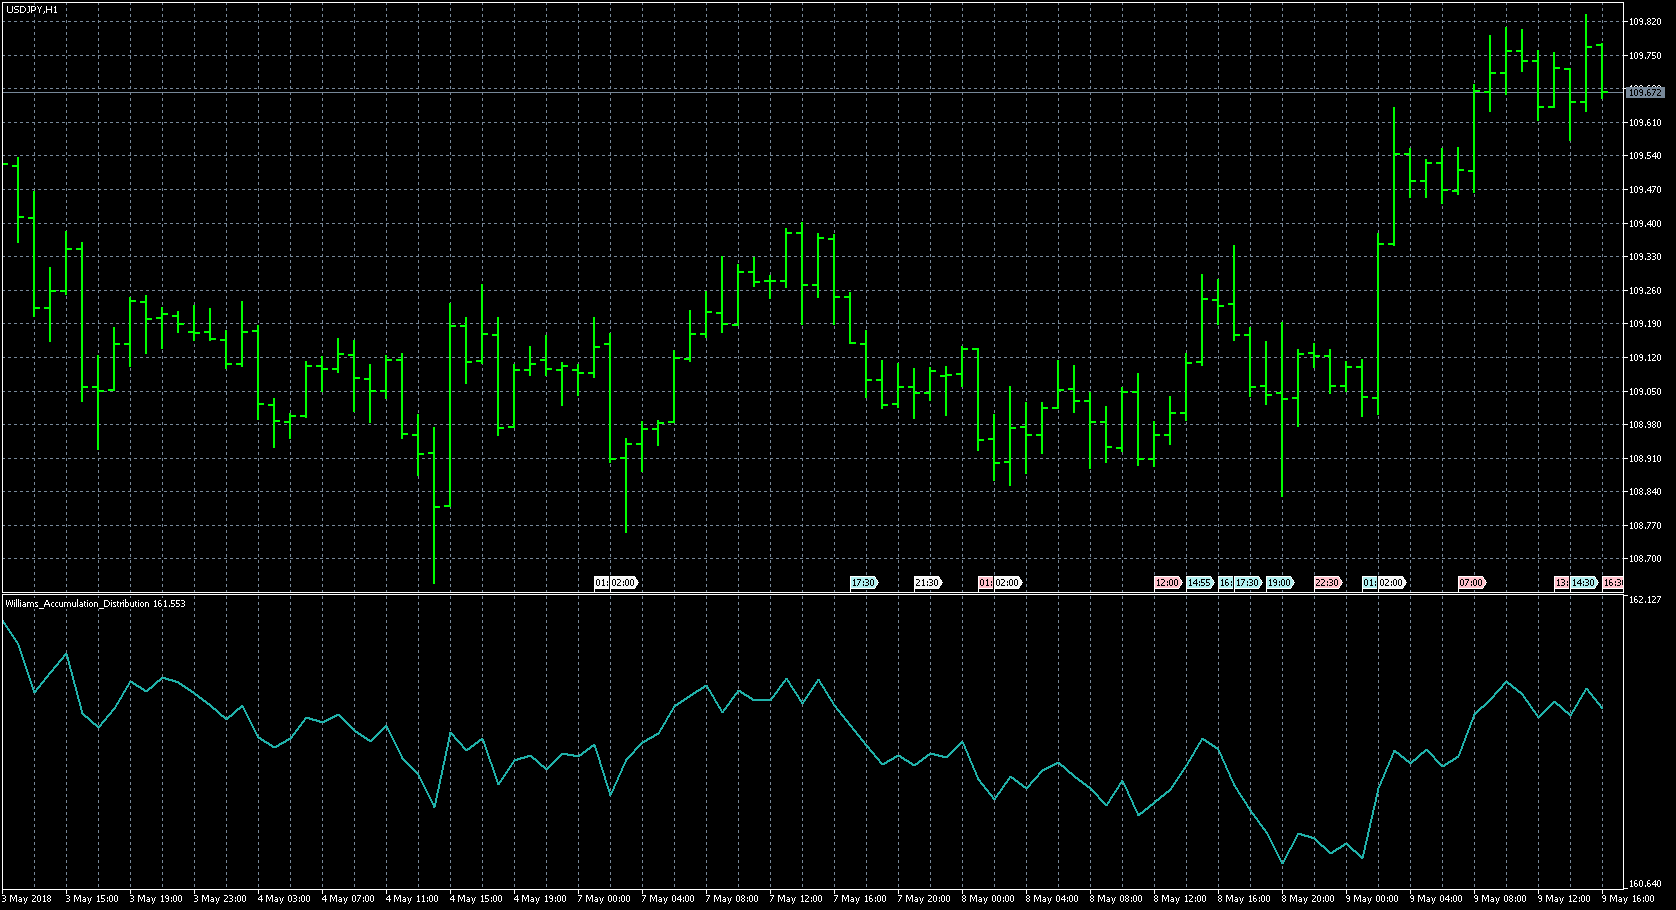Open the blue 14:55 event marker
The image size is (1676, 910).
(1199, 583)
